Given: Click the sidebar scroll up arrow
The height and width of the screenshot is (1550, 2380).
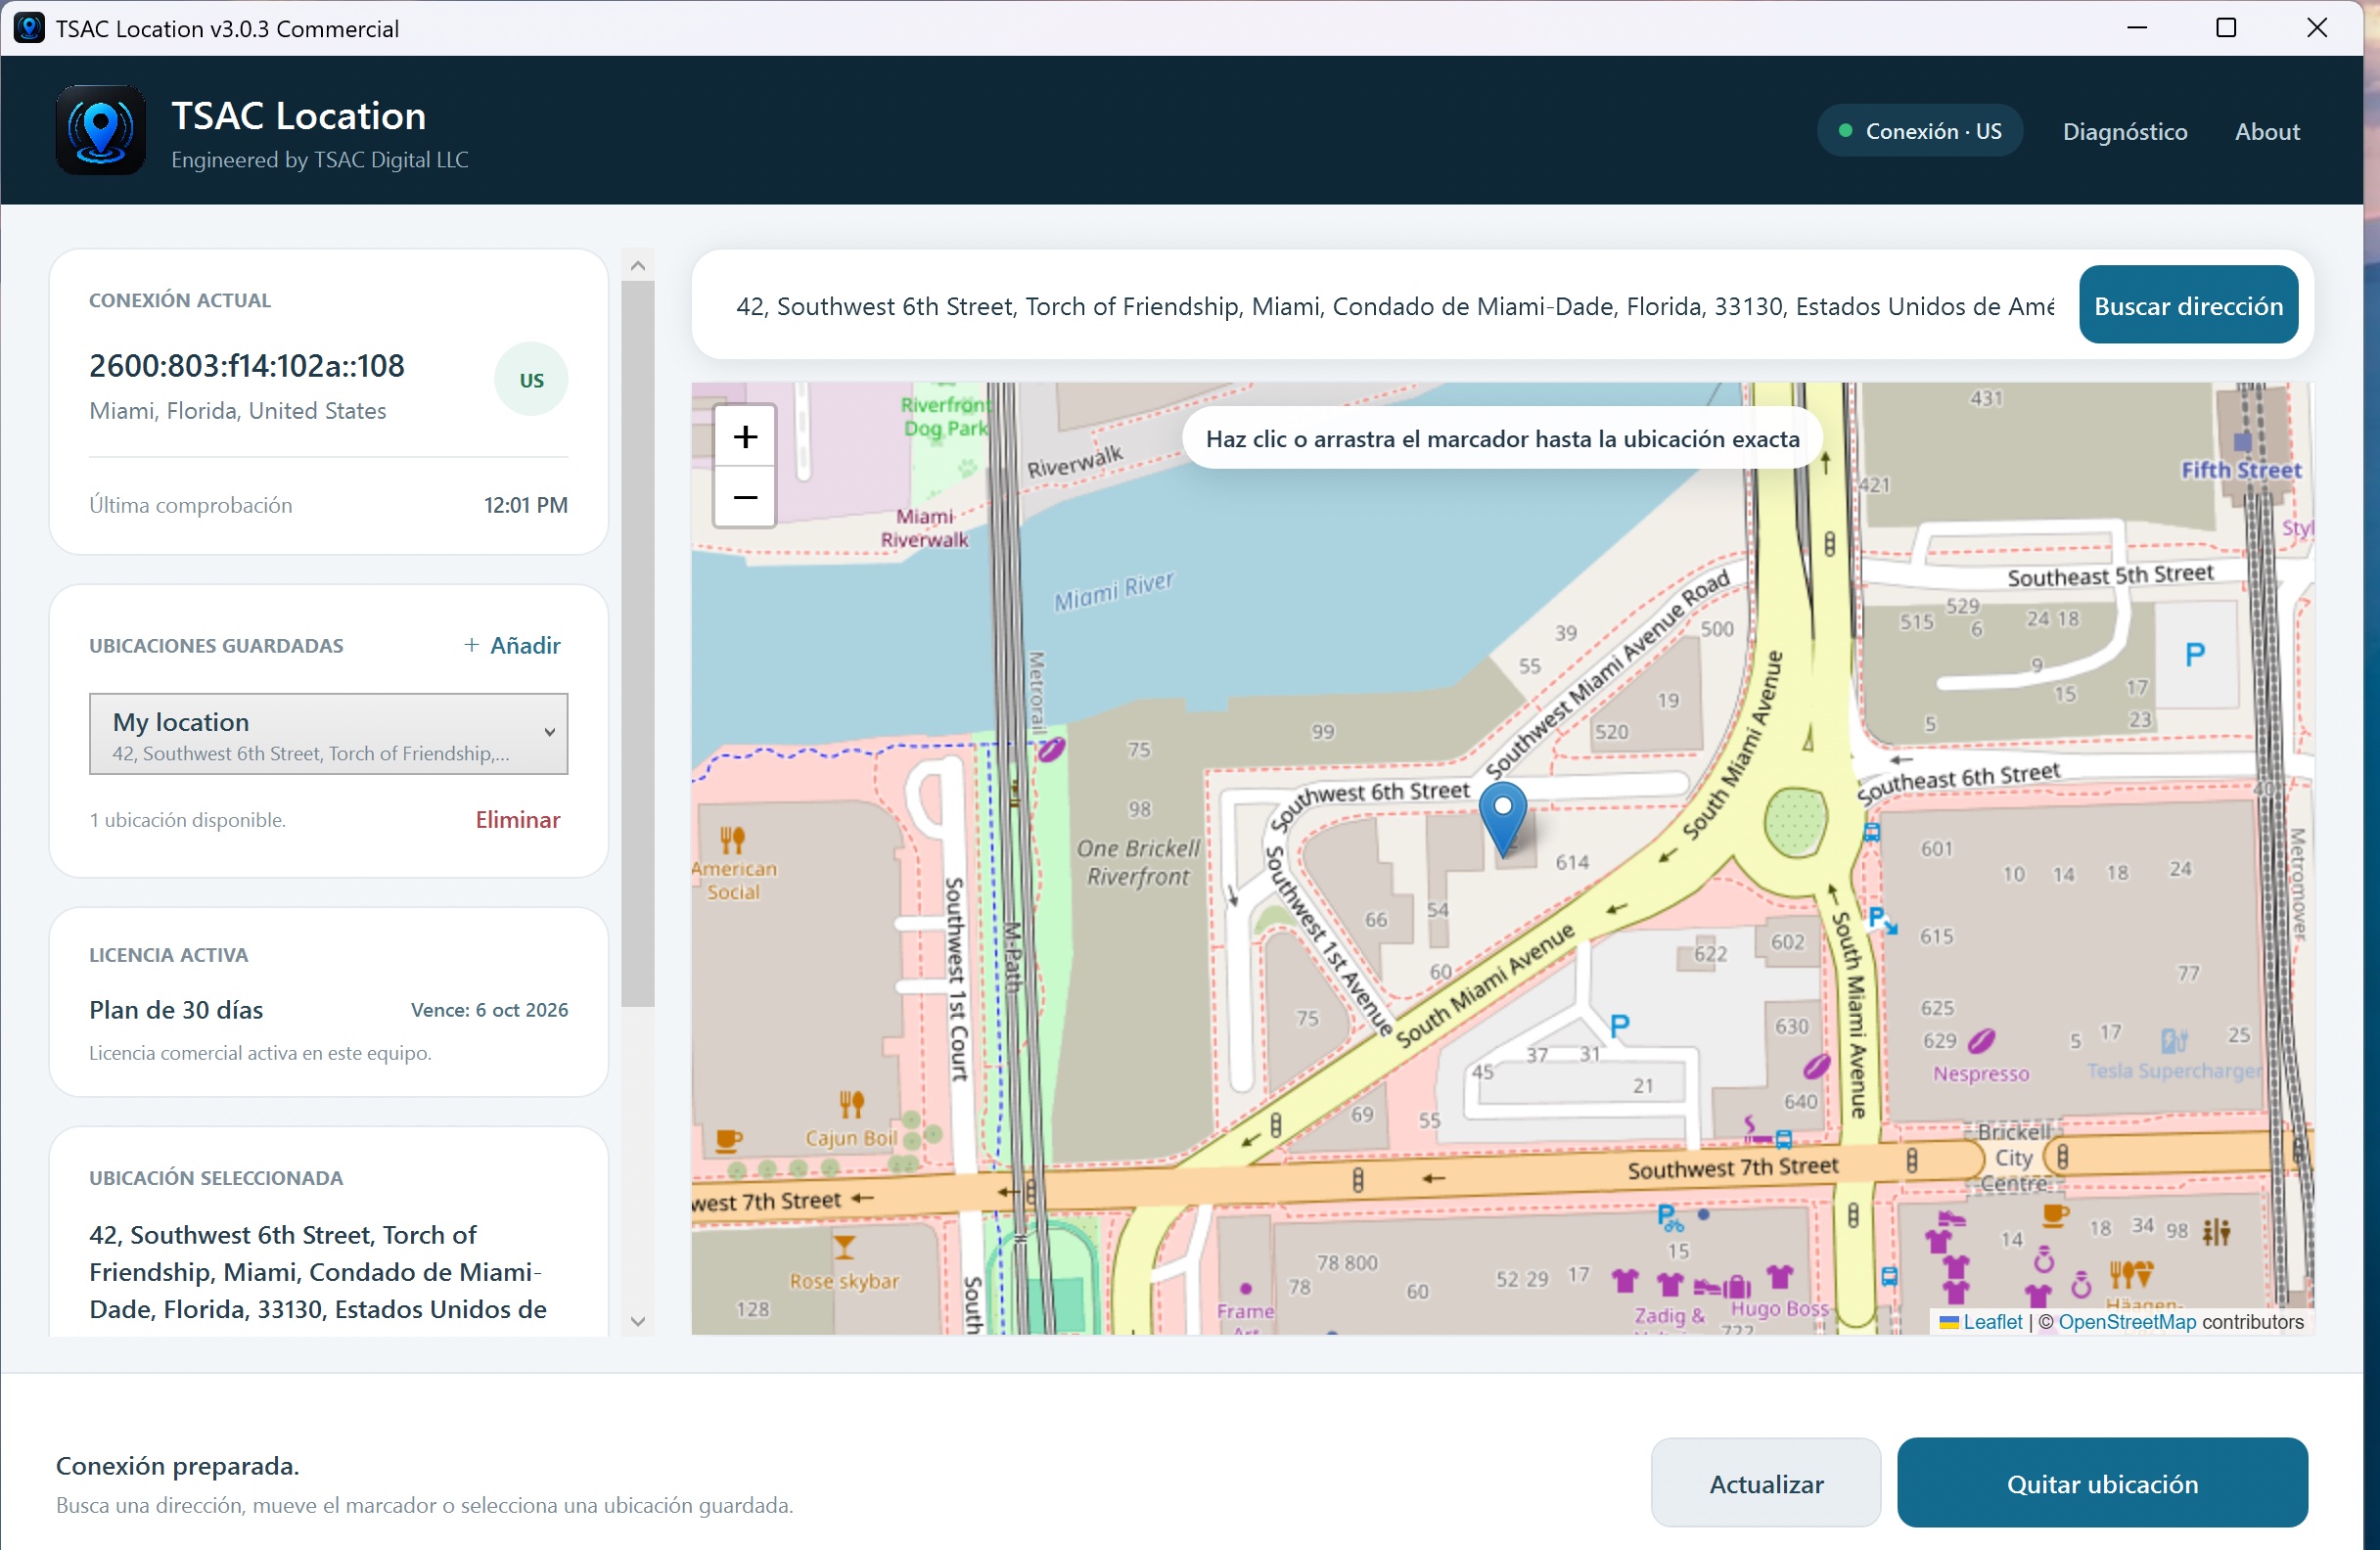Looking at the screenshot, I should tap(638, 266).
